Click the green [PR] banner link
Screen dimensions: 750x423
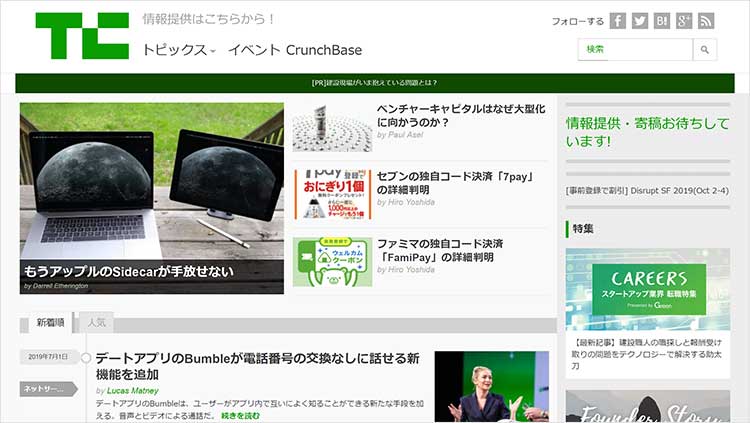pos(375,83)
